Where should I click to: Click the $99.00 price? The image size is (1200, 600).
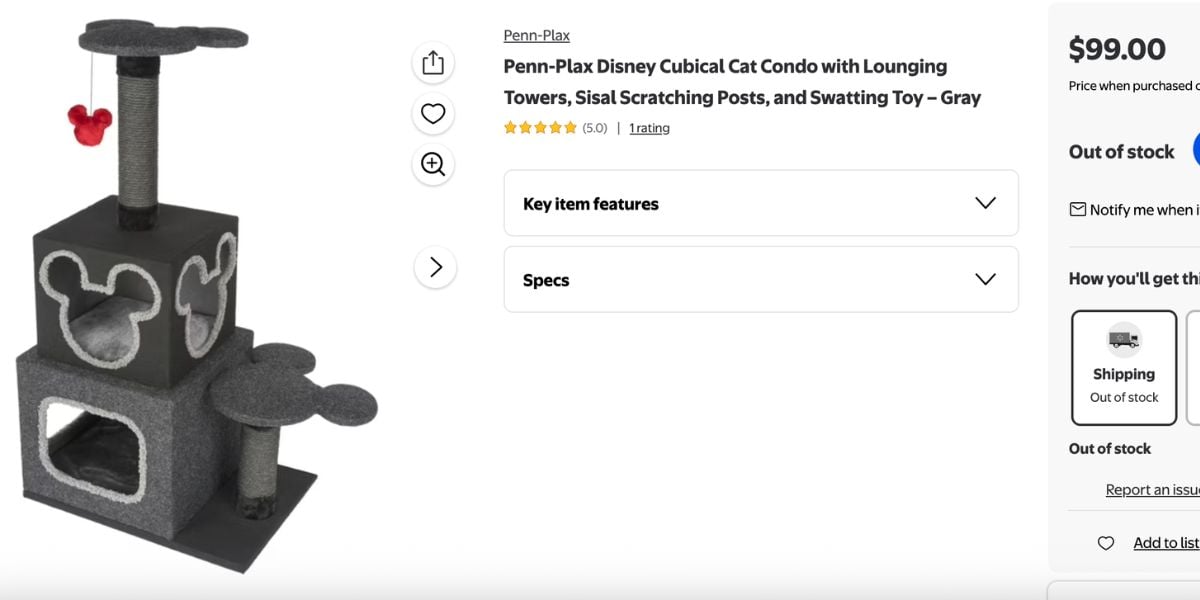coord(1117,49)
